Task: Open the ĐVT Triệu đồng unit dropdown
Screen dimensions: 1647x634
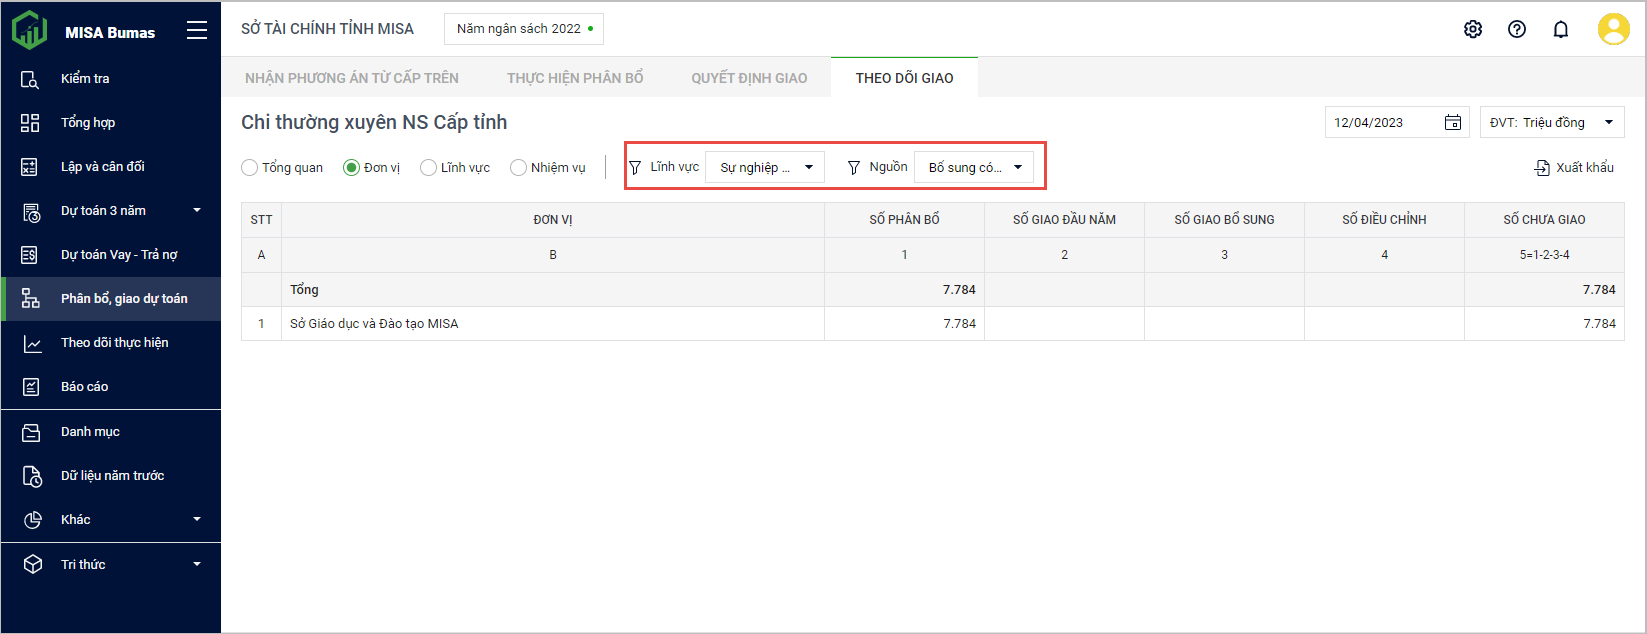Action: coord(1551,122)
